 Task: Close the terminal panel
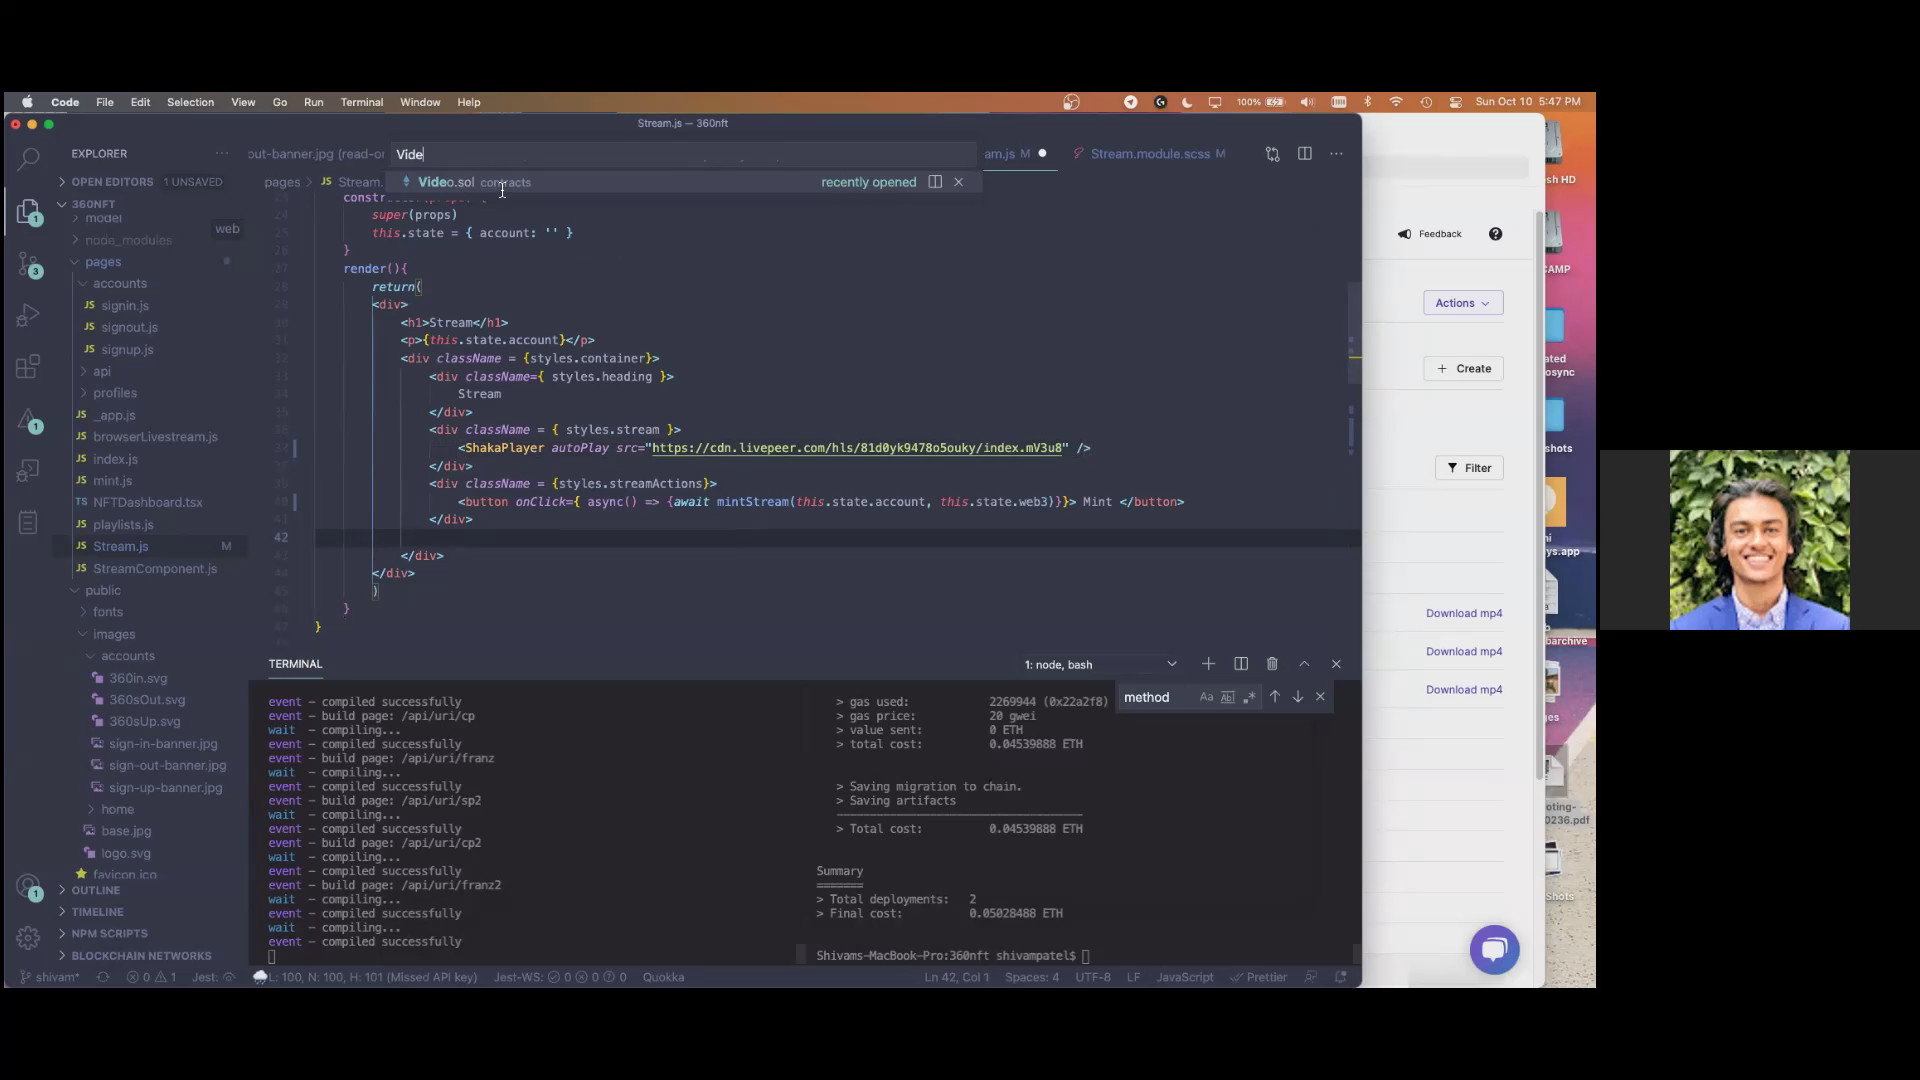(x=1336, y=664)
